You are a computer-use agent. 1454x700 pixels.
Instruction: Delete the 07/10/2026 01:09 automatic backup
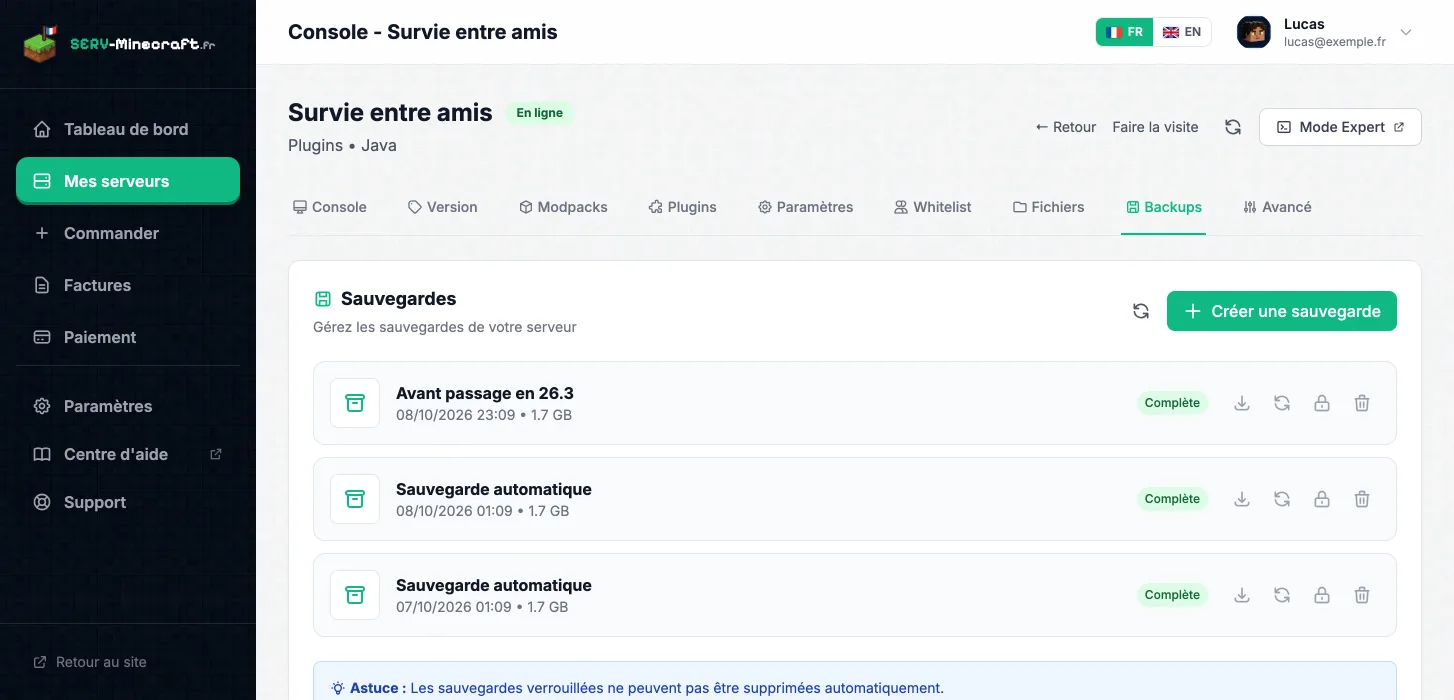coord(1362,595)
